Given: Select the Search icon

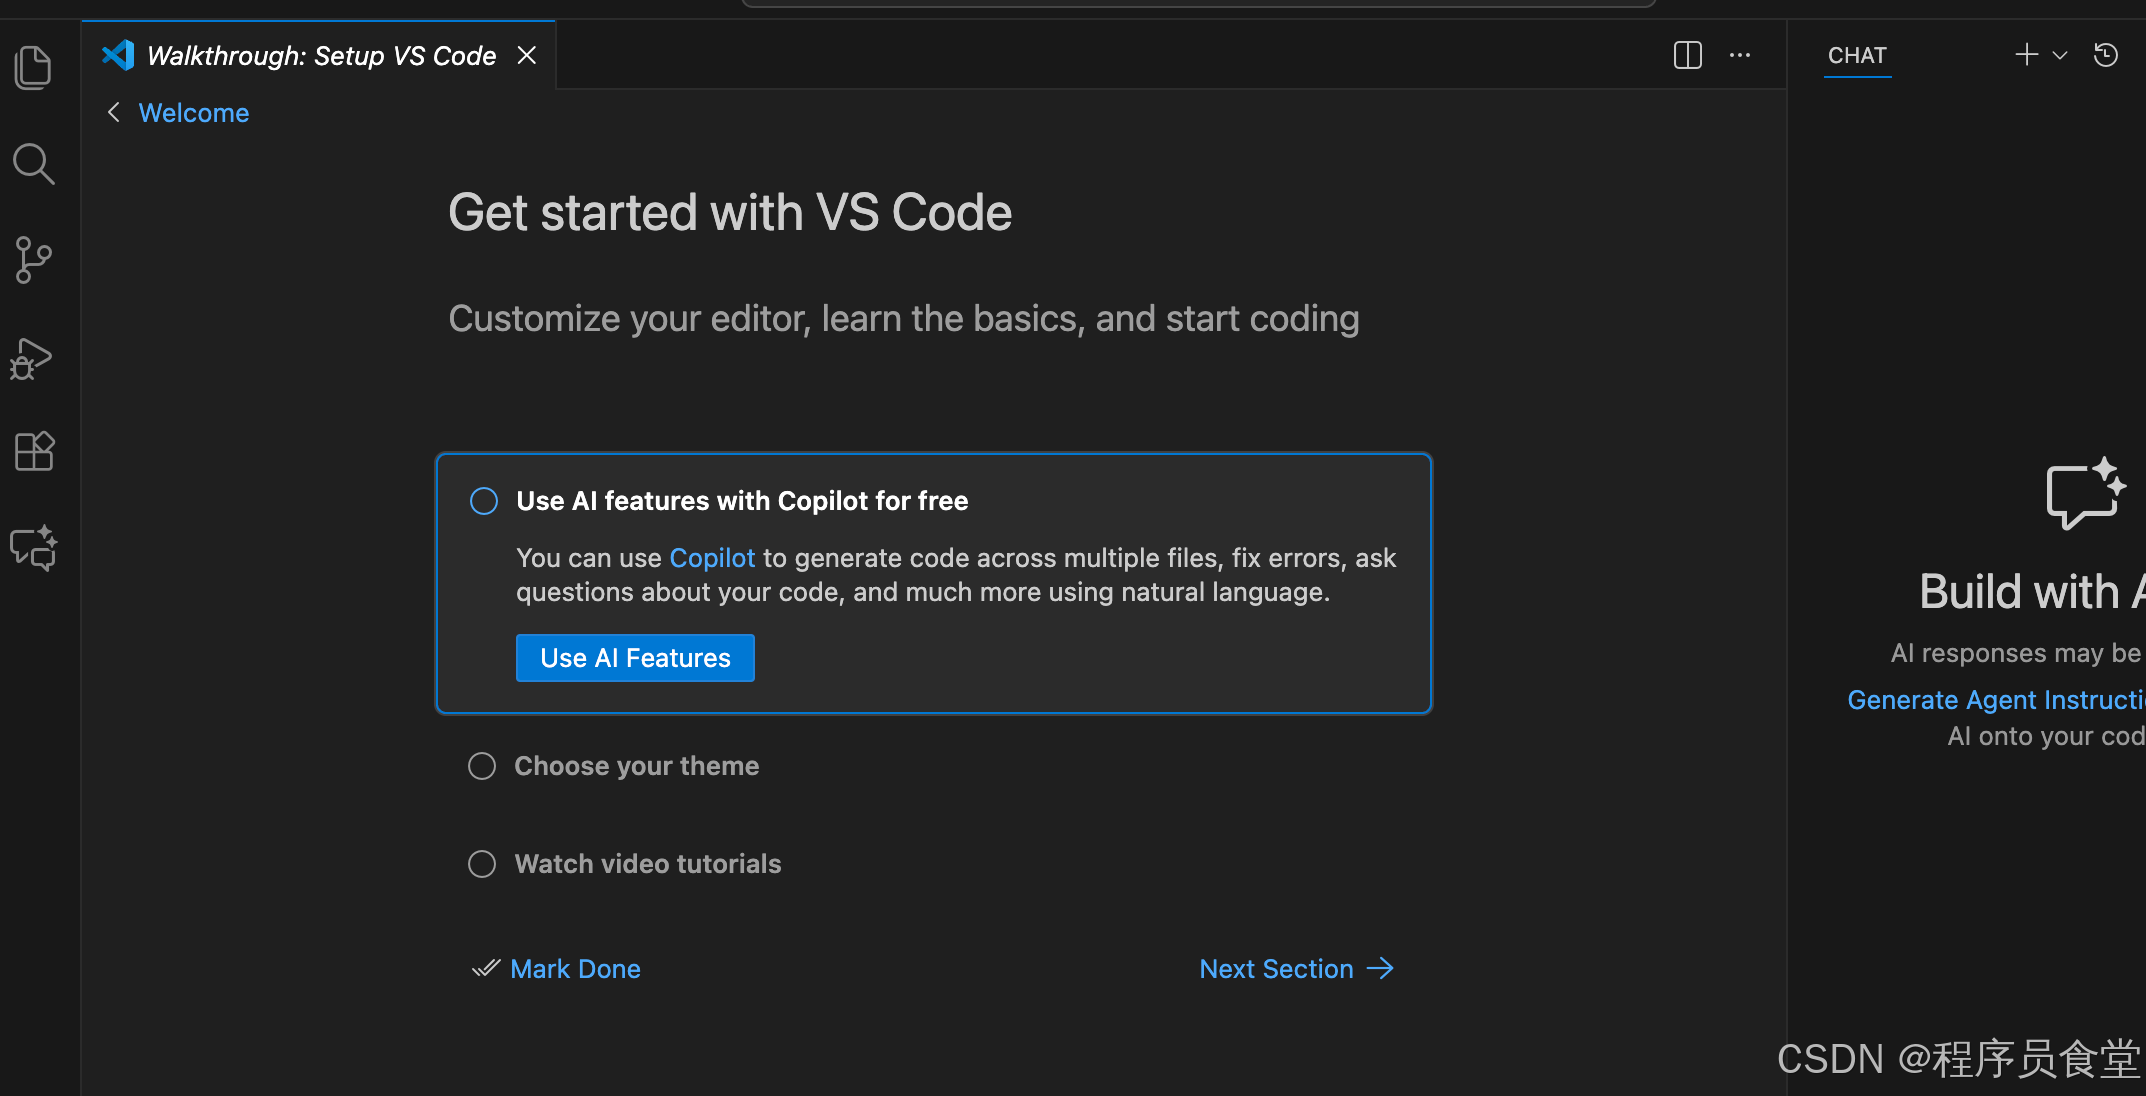Looking at the screenshot, I should [33, 163].
